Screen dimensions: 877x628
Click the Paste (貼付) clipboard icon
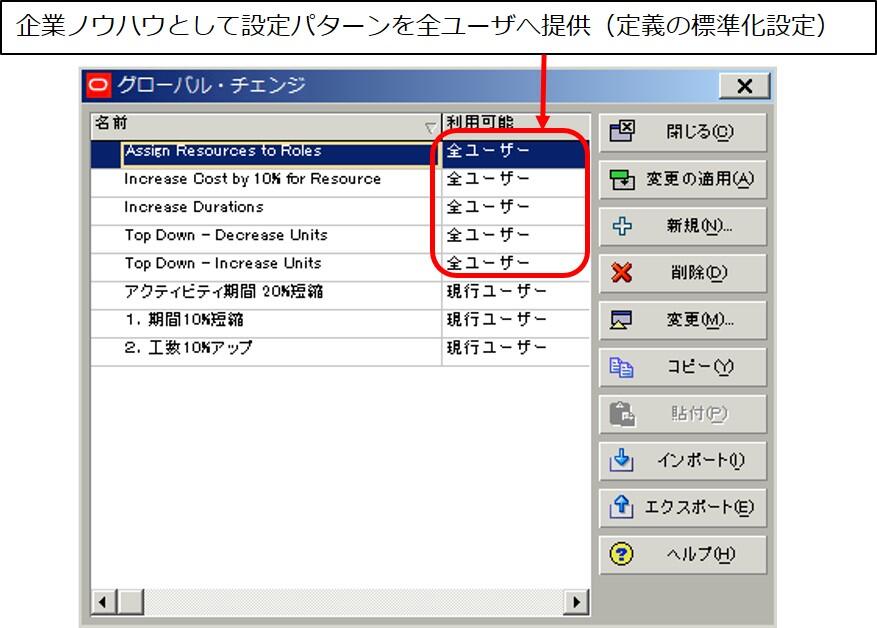point(622,414)
